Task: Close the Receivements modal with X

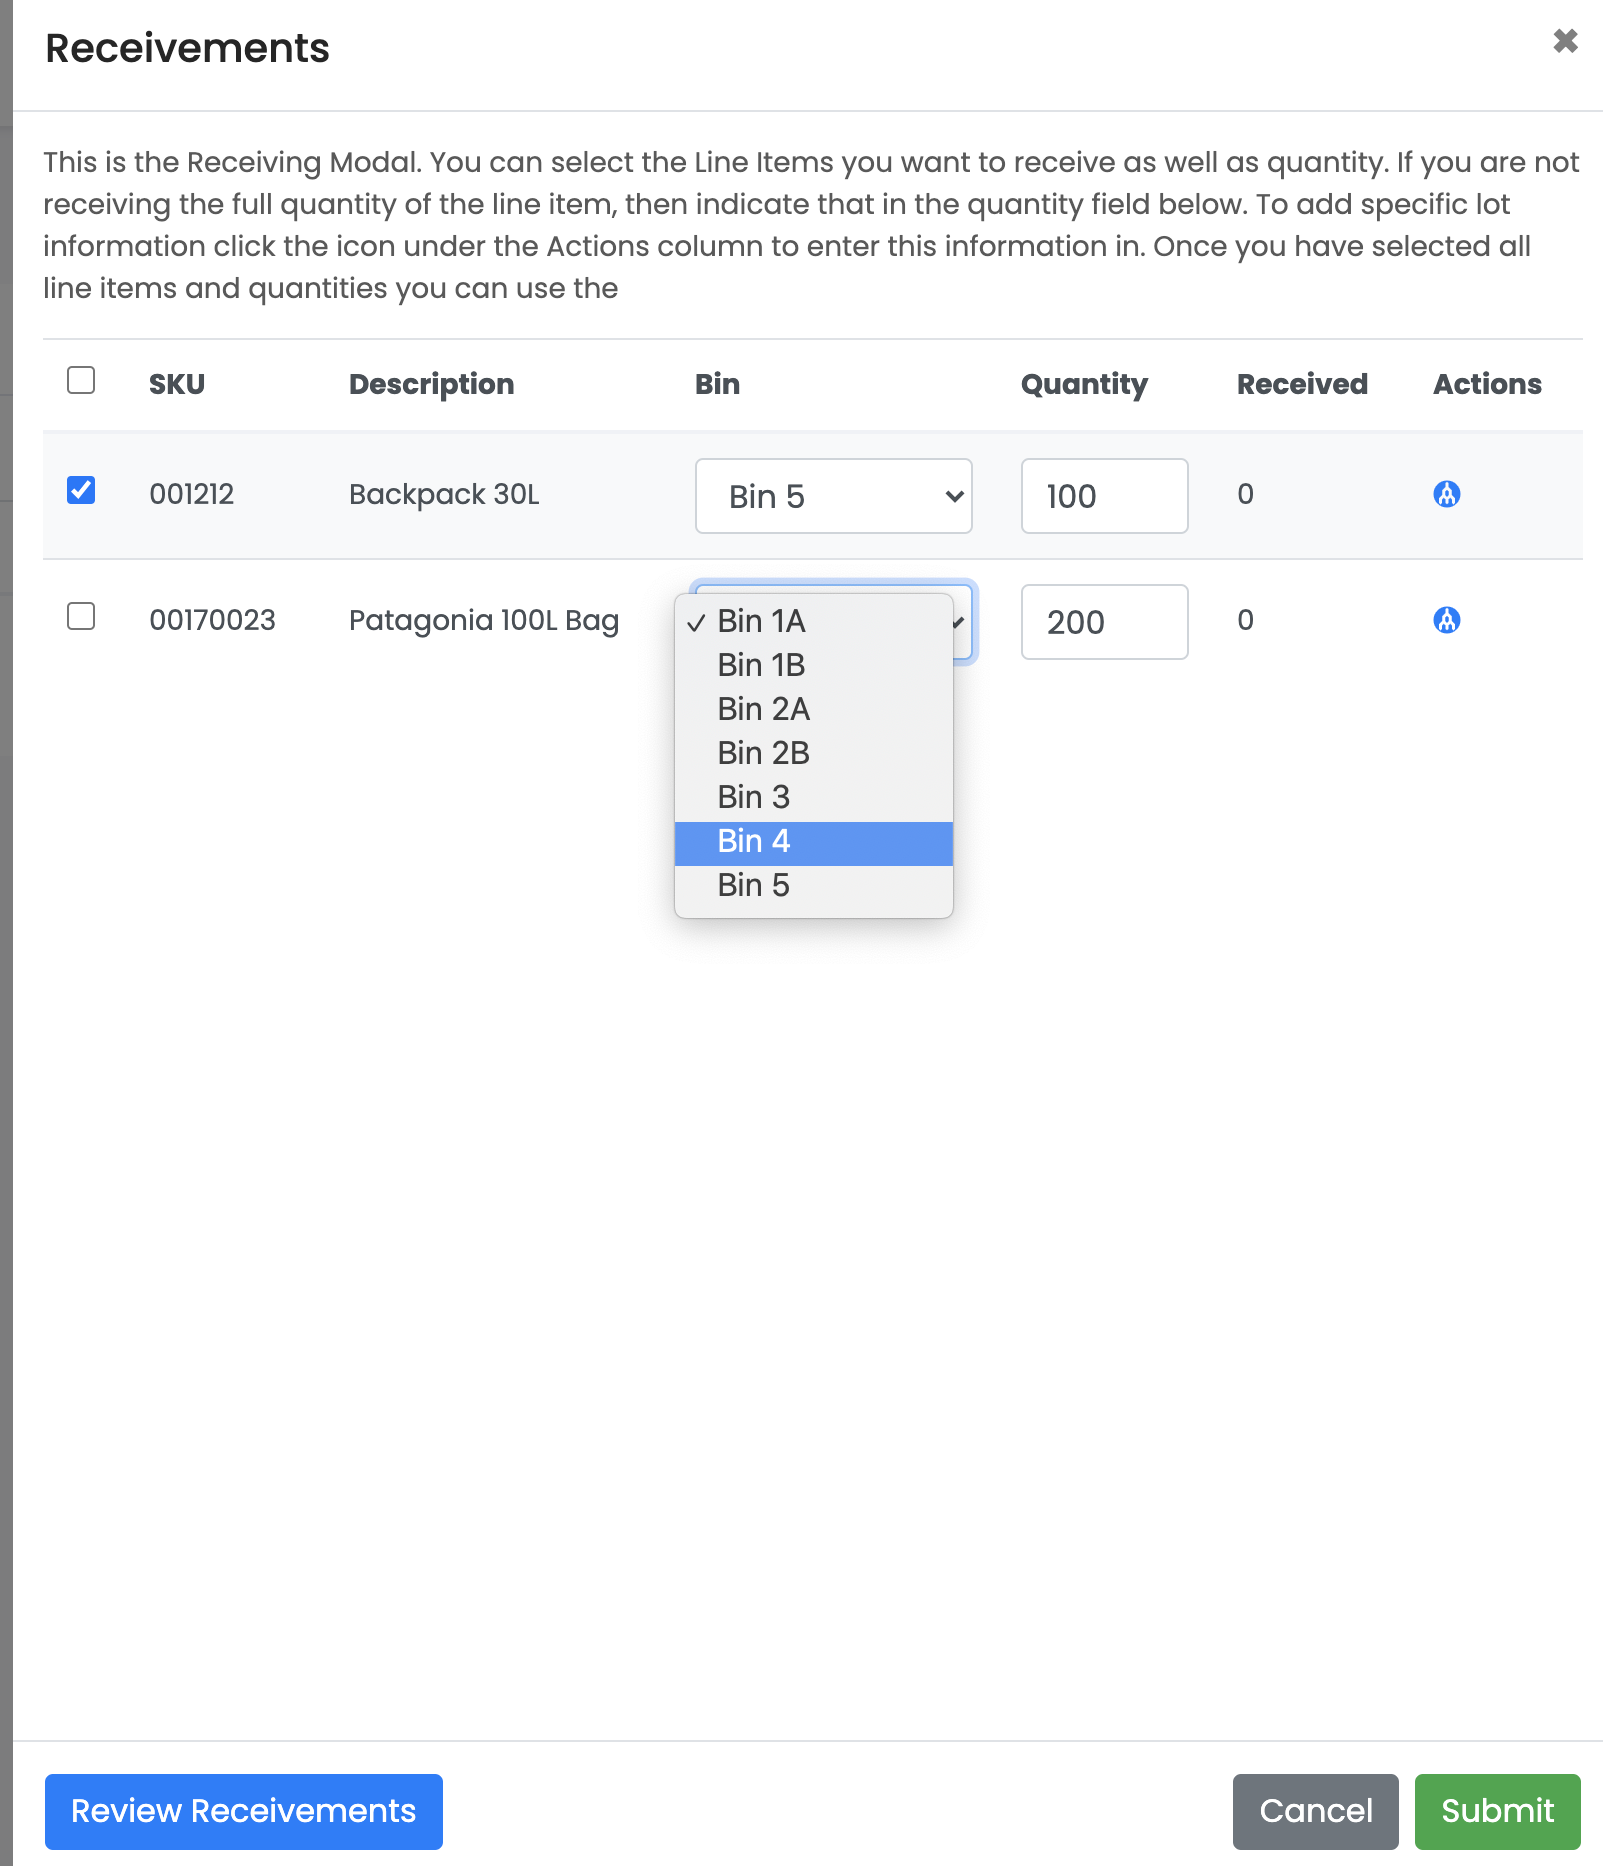Action: pos(1565,40)
